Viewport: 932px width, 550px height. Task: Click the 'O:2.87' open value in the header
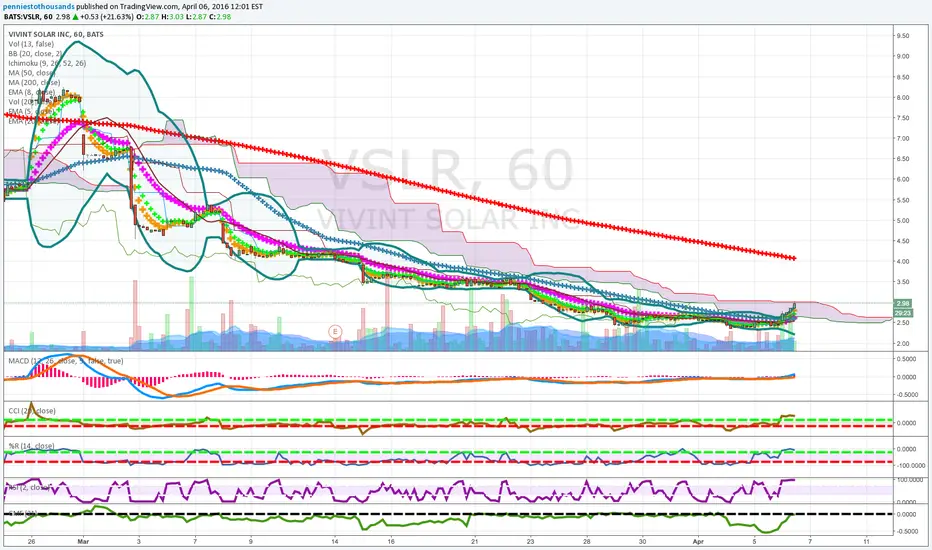click(x=147, y=17)
